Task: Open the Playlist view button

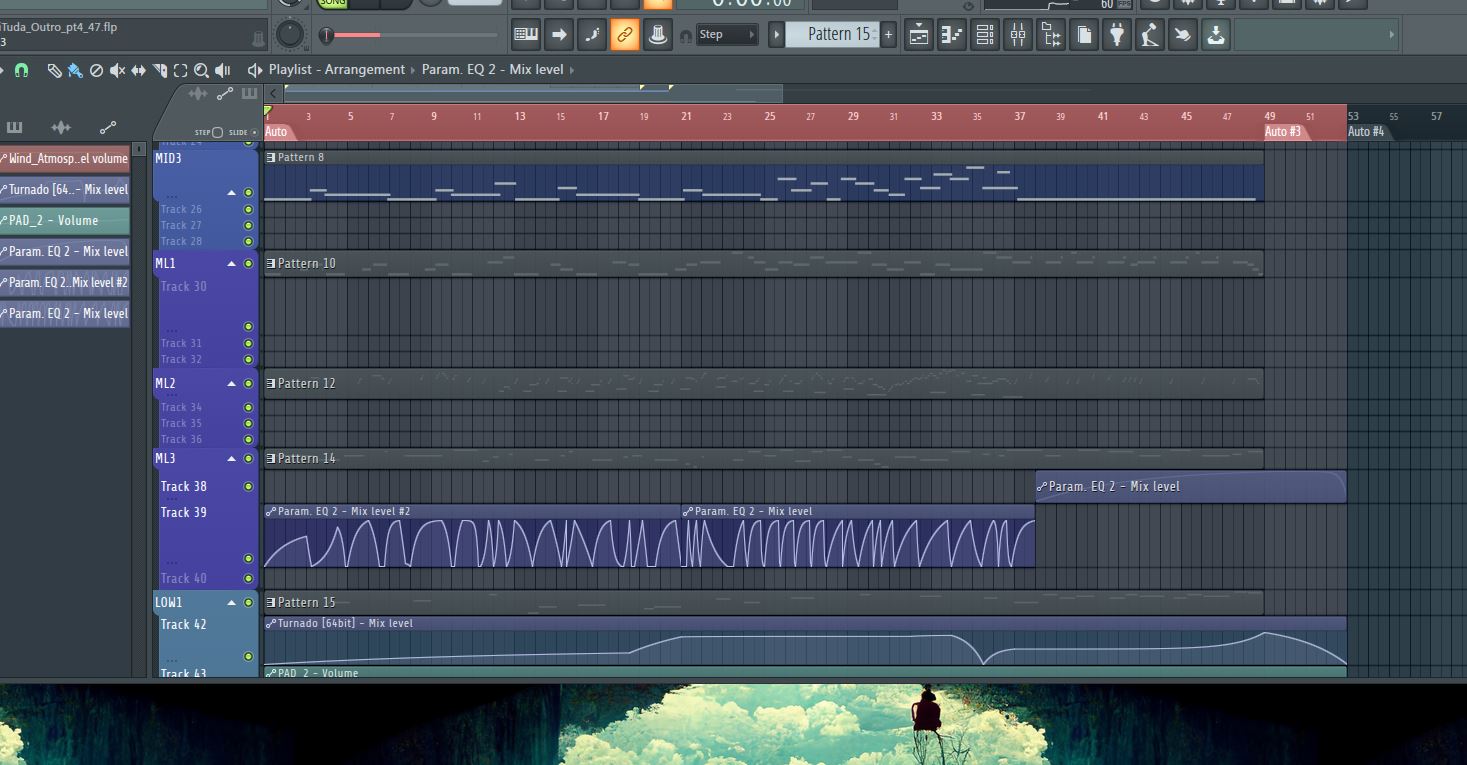Action: point(919,36)
